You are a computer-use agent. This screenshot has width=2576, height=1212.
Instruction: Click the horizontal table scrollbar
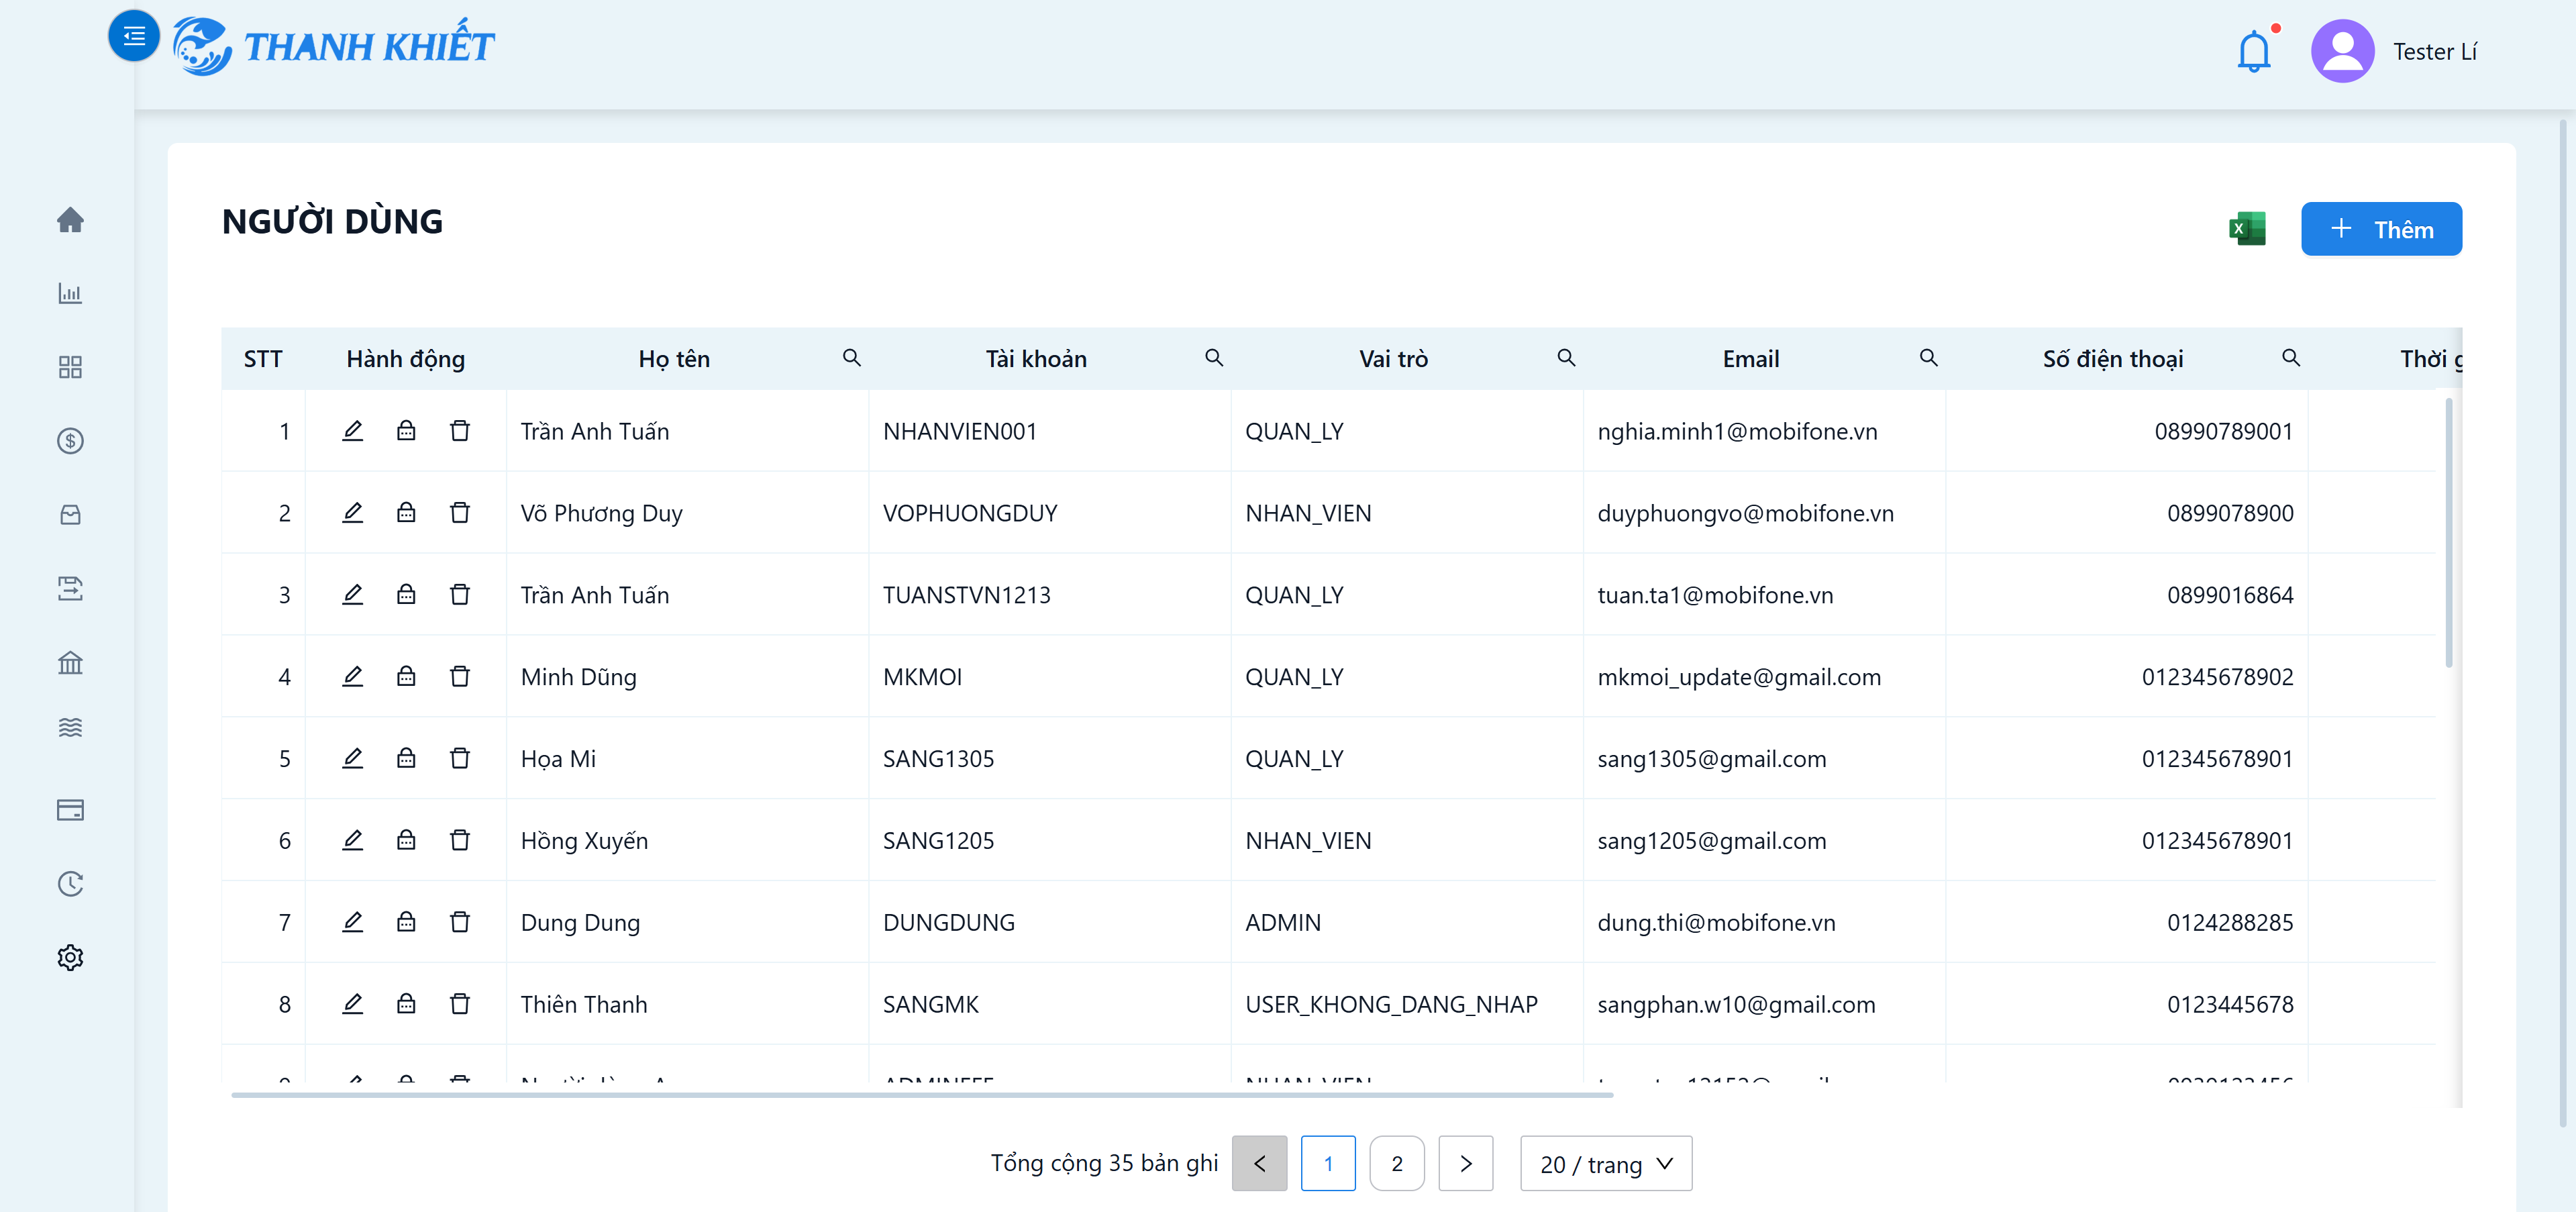pyautogui.click(x=921, y=1095)
